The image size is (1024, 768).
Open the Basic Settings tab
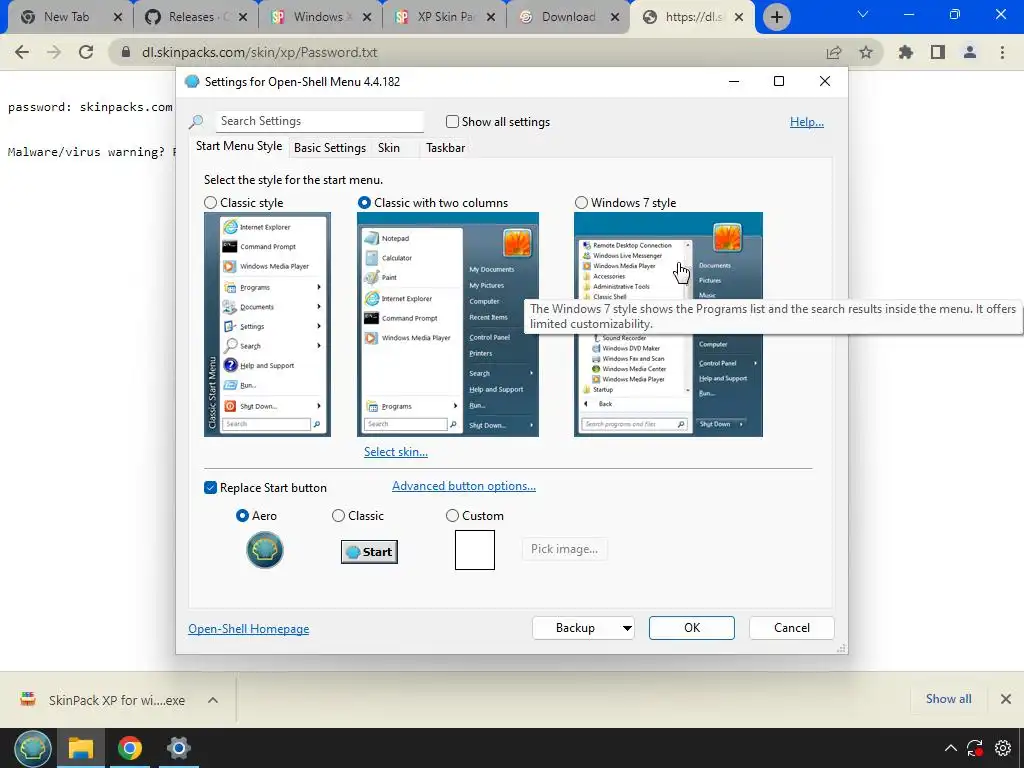[x=330, y=148]
